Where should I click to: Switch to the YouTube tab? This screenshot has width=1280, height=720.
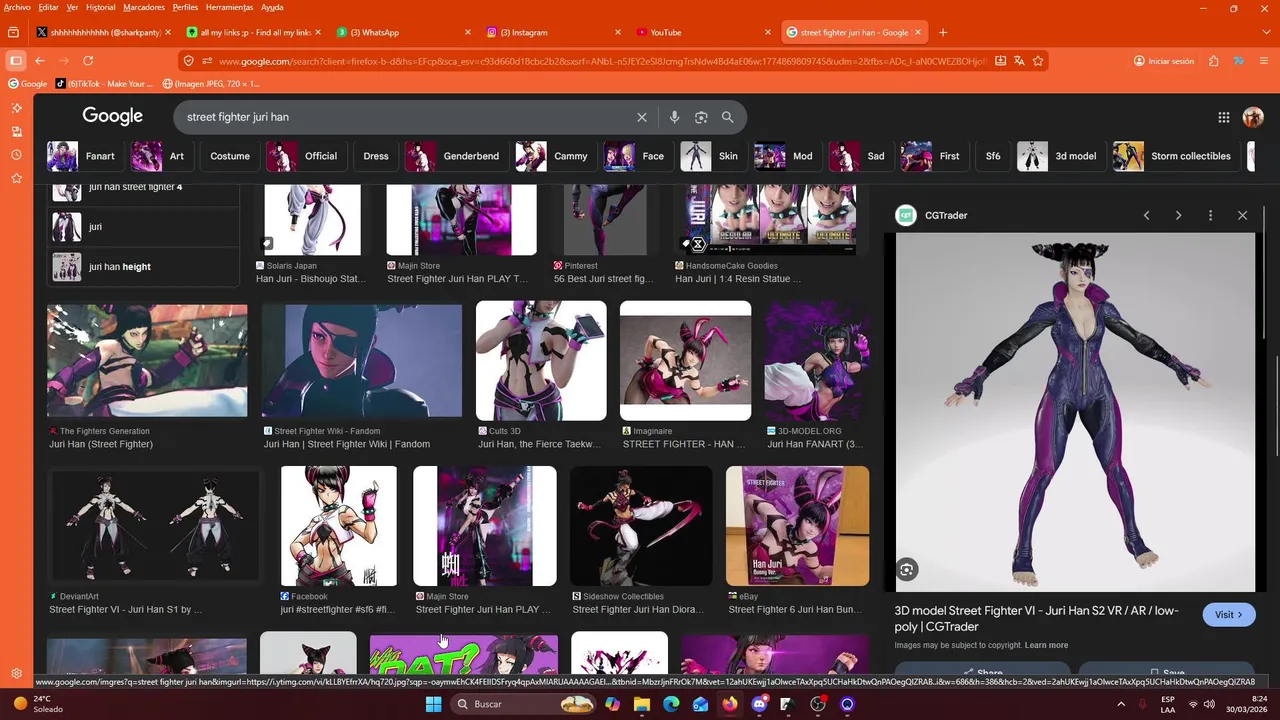(705, 32)
